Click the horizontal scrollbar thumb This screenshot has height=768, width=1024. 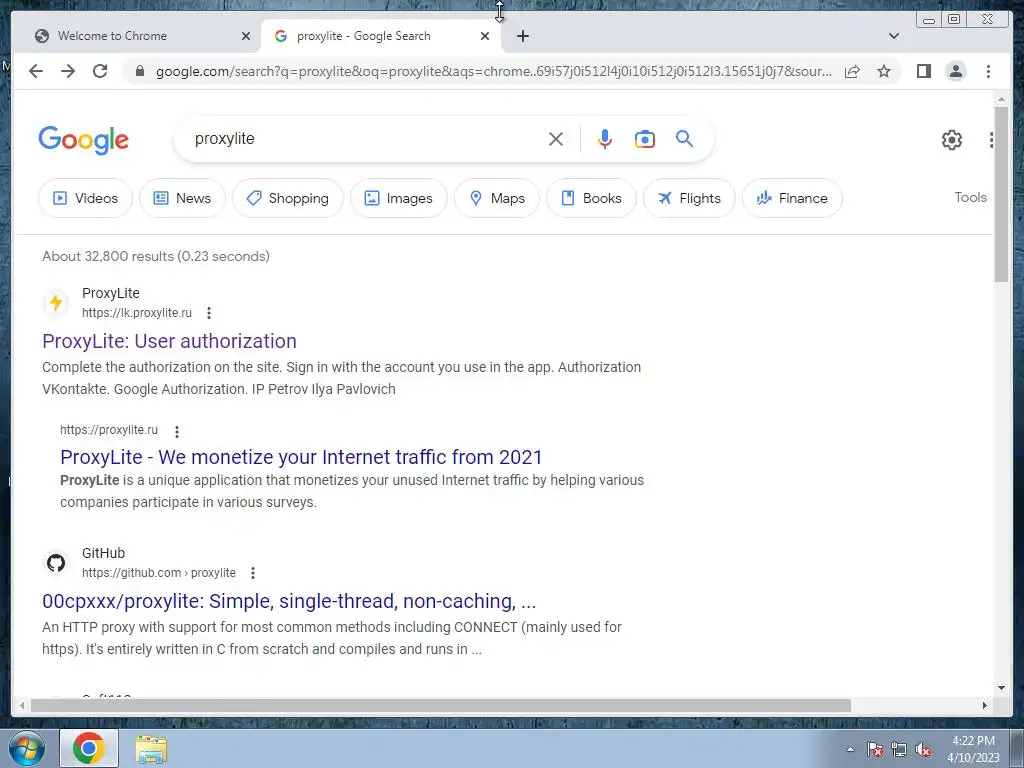click(441, 705)
